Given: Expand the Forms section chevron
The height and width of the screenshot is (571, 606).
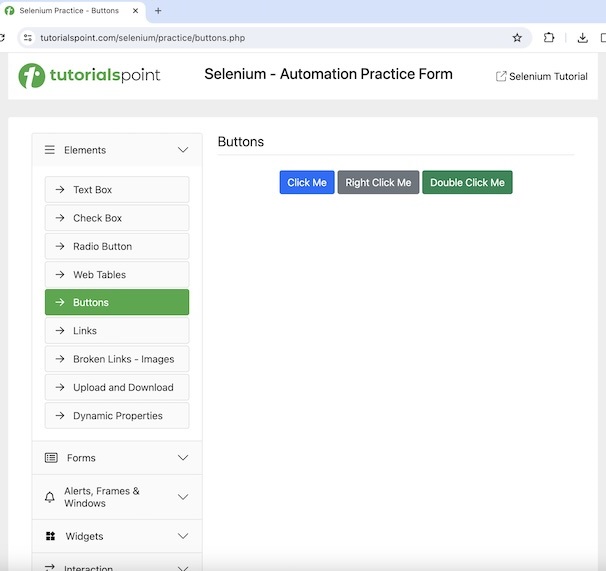Looking at the screenshot, I should tap(183, 458).
